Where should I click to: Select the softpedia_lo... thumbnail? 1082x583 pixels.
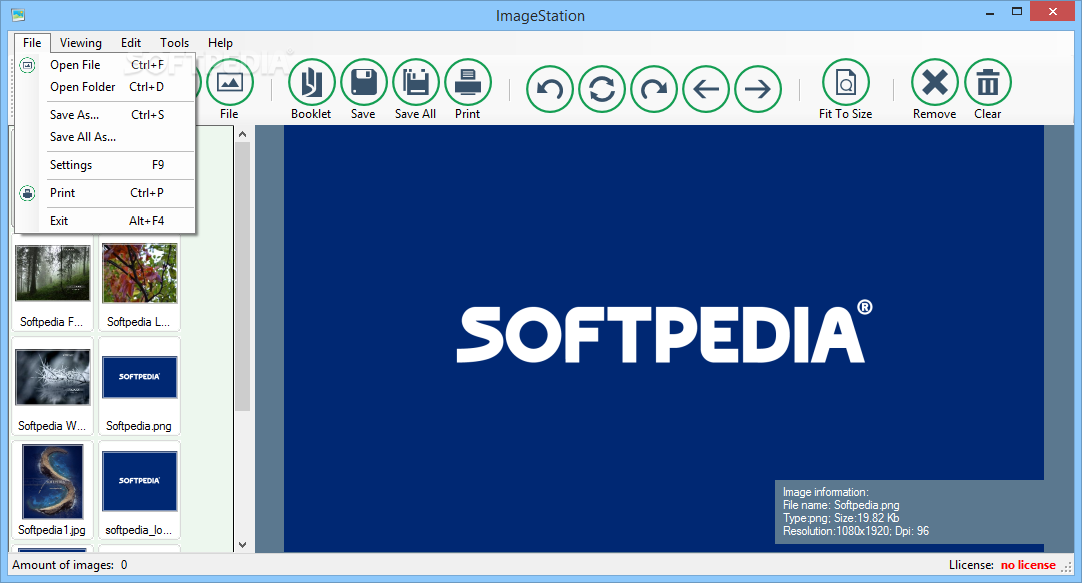139,491
